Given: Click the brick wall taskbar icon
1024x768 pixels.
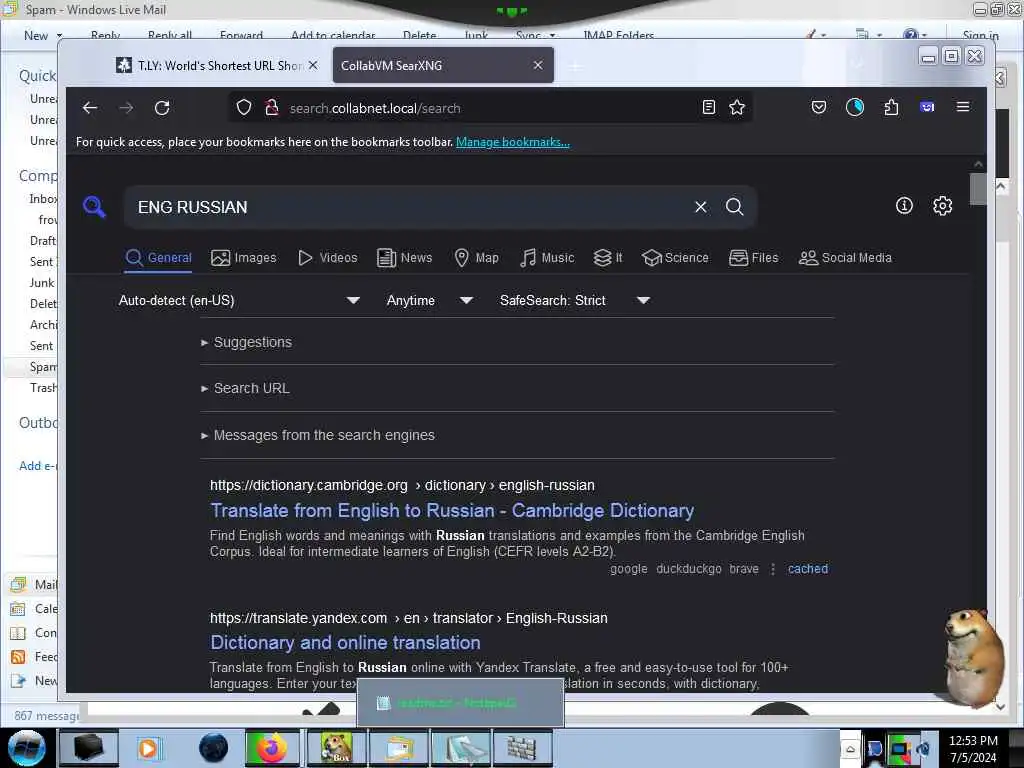Looking at the screenshot, I should coord(521,748).
